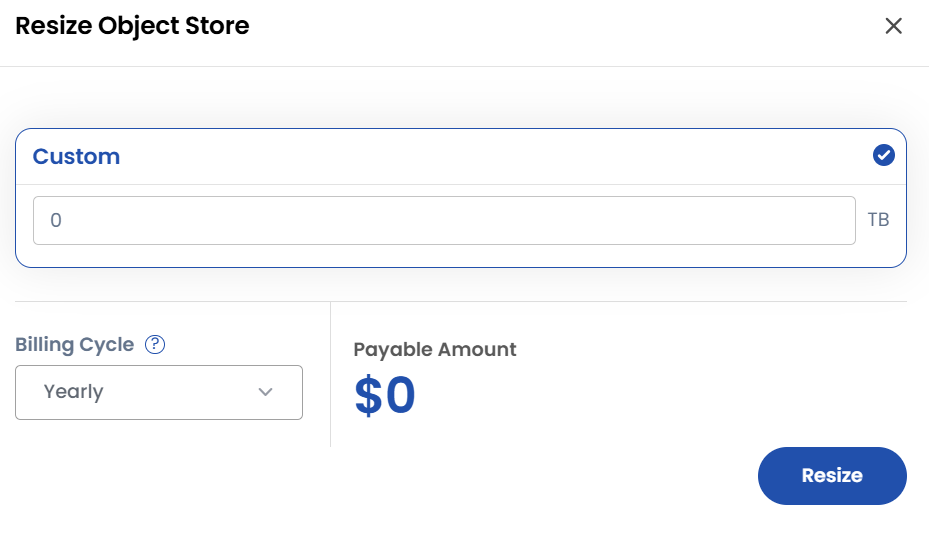Click the Billing Cycle label text
The height and width of the screenshot is (533, 929).
tap(74, 345)
